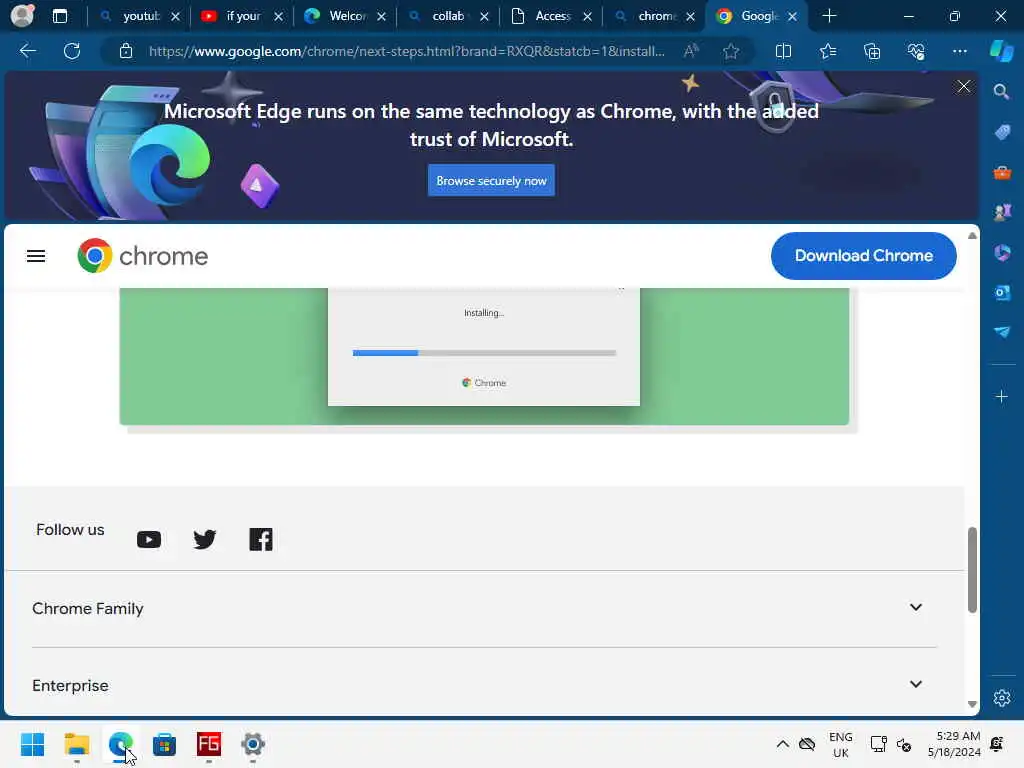This screenshot has height=768, width=1024.
Task: Open sidebar Outlook icon
Action: (1002, 292)
